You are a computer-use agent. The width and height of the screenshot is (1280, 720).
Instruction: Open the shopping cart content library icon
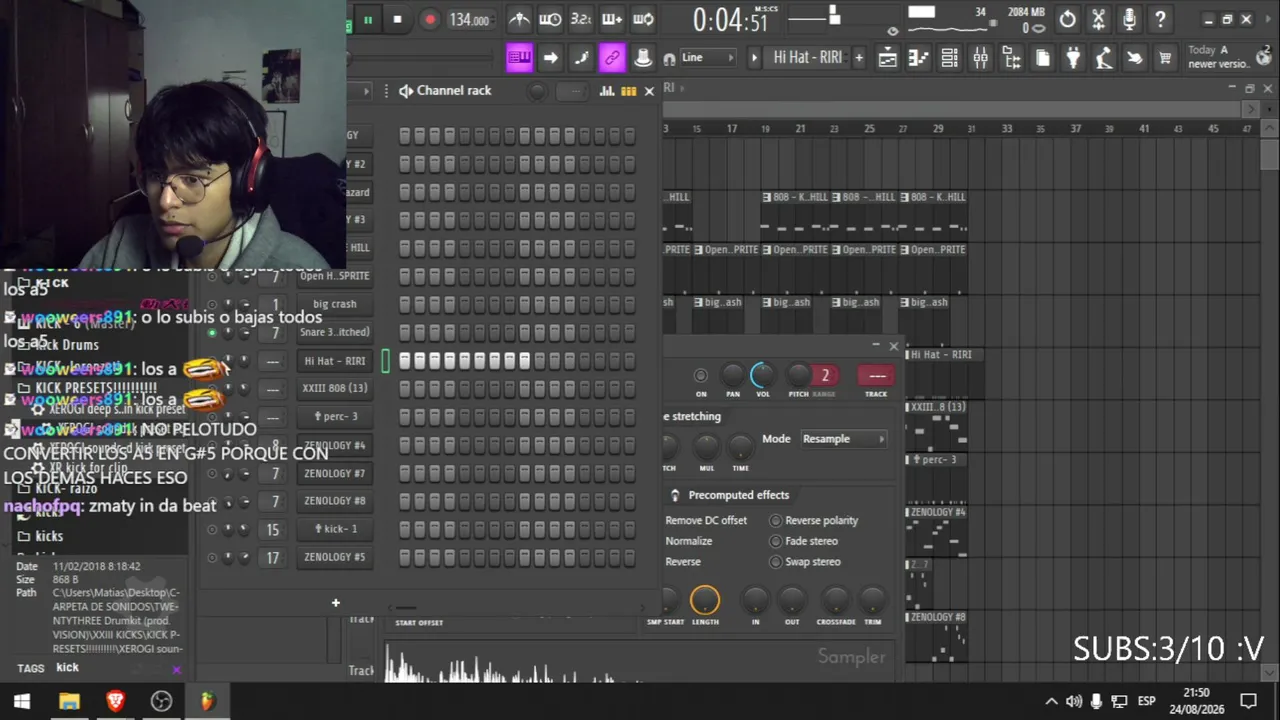click(x=1165, y=58)
